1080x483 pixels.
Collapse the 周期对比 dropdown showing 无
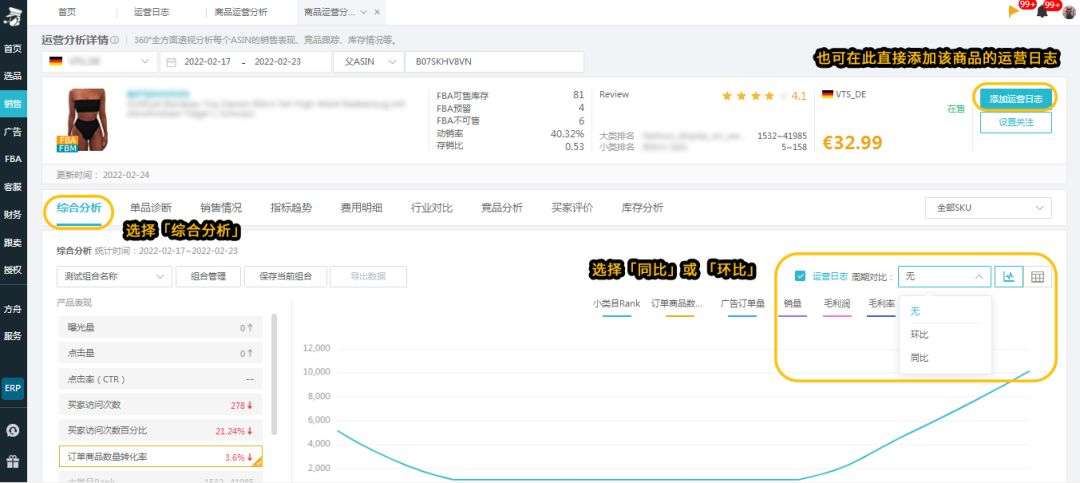[x=945, y=277]
